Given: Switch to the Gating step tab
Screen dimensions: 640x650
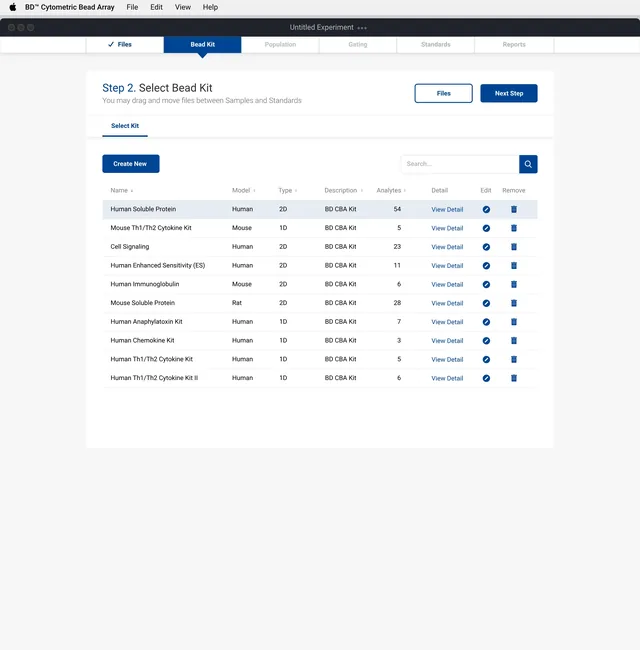Looking at the screenshot, I should 358,44.
